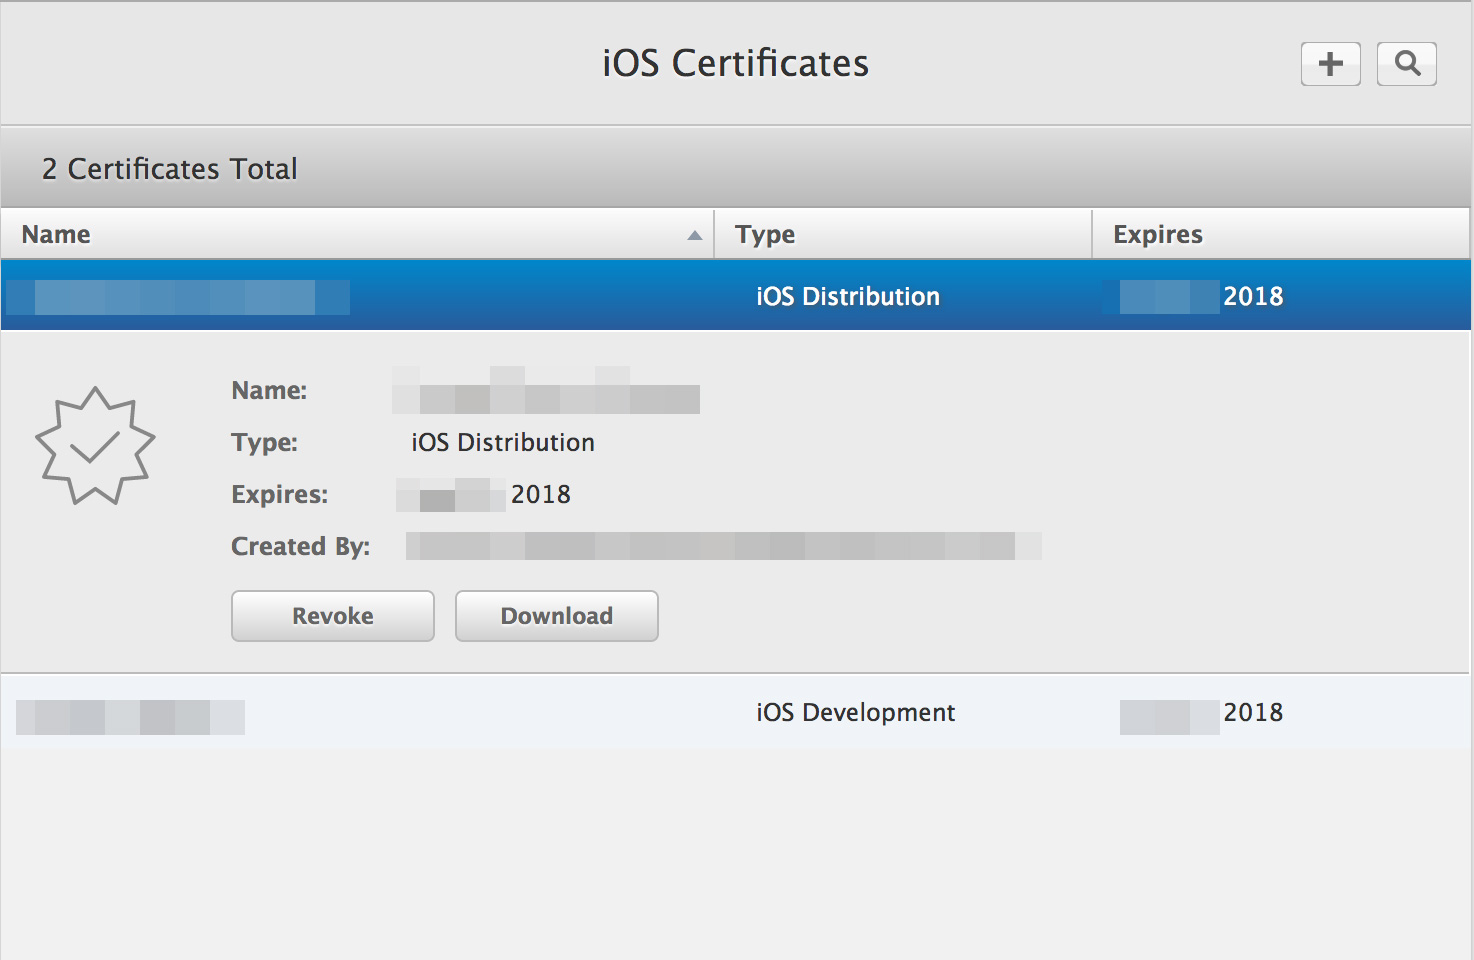The width and height of the screenshot is (1474, 960).
Task: Sort by the Expires column header
Action: pyautogui.click(x=1281, y=234)
